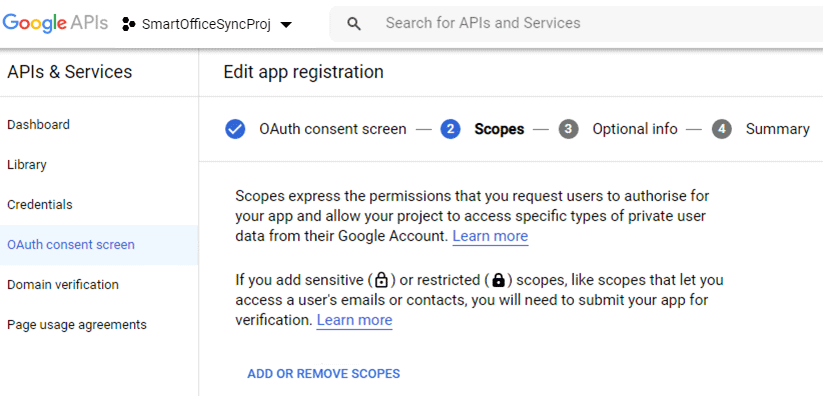
Task: Click step 4 circle icon
Action: tap(722, 129)
